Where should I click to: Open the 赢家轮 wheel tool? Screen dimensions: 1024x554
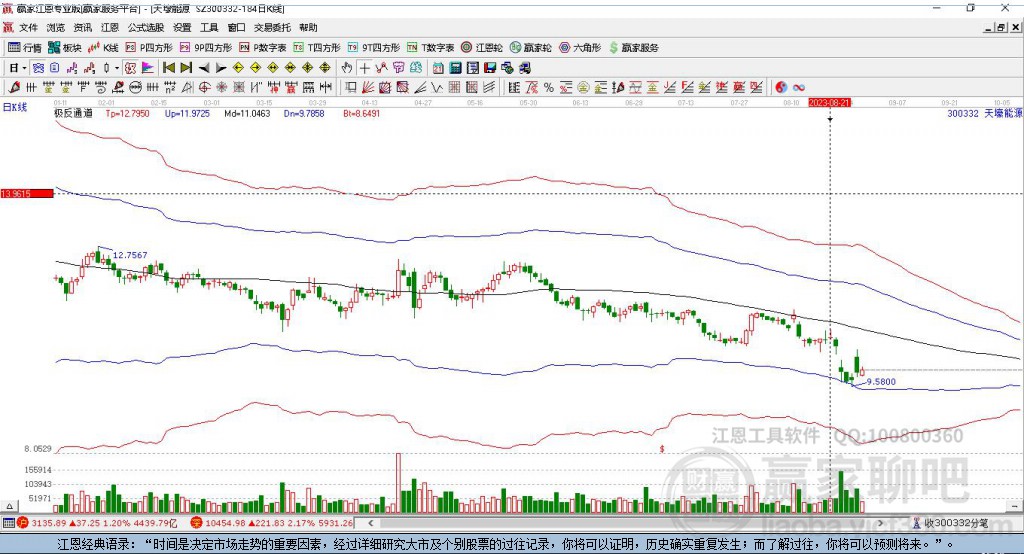530,48
